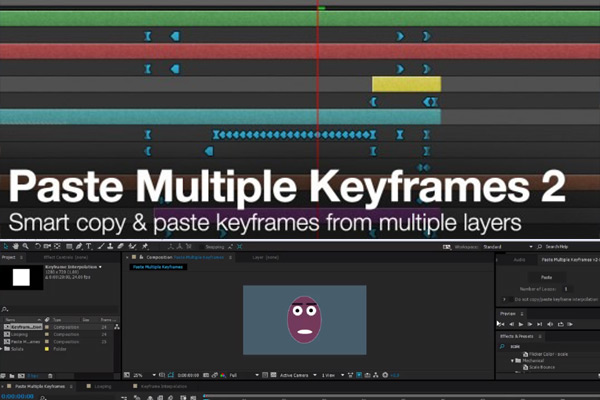This screenshot has width=600, height=400.
Task: Click Last Frame button in Preview panel
Action: coord(540,324)
